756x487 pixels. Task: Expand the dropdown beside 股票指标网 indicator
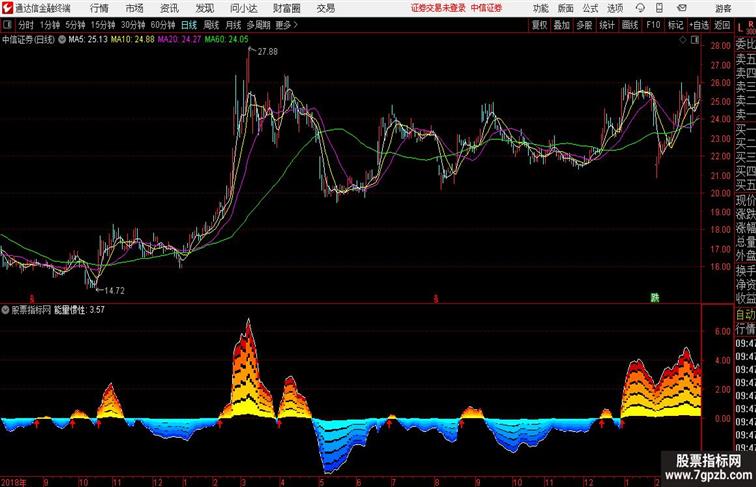point(5,310)
